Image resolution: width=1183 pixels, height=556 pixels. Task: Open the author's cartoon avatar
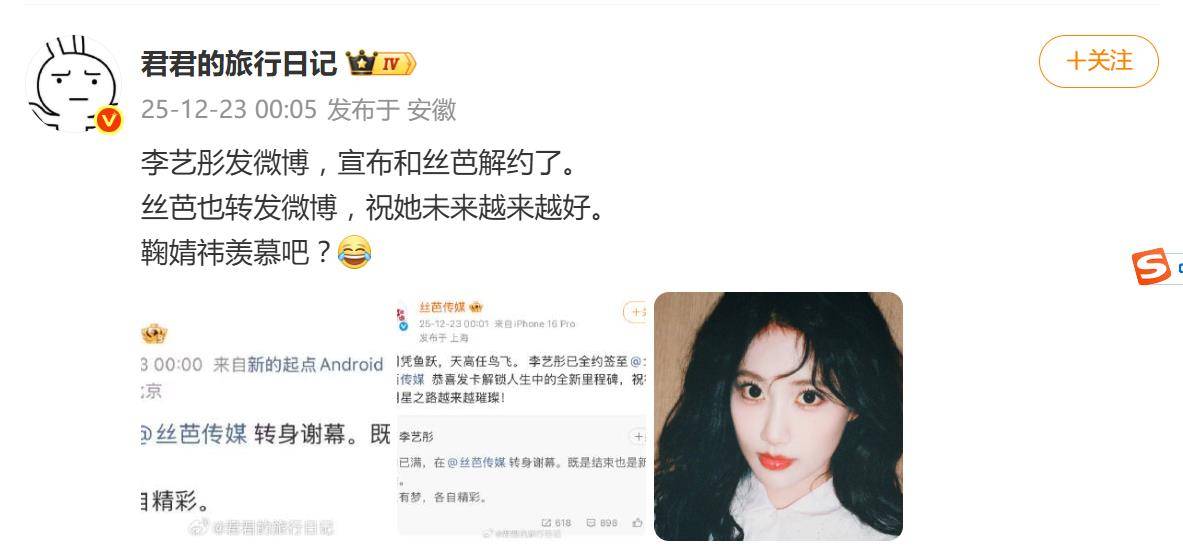[73, 84]
